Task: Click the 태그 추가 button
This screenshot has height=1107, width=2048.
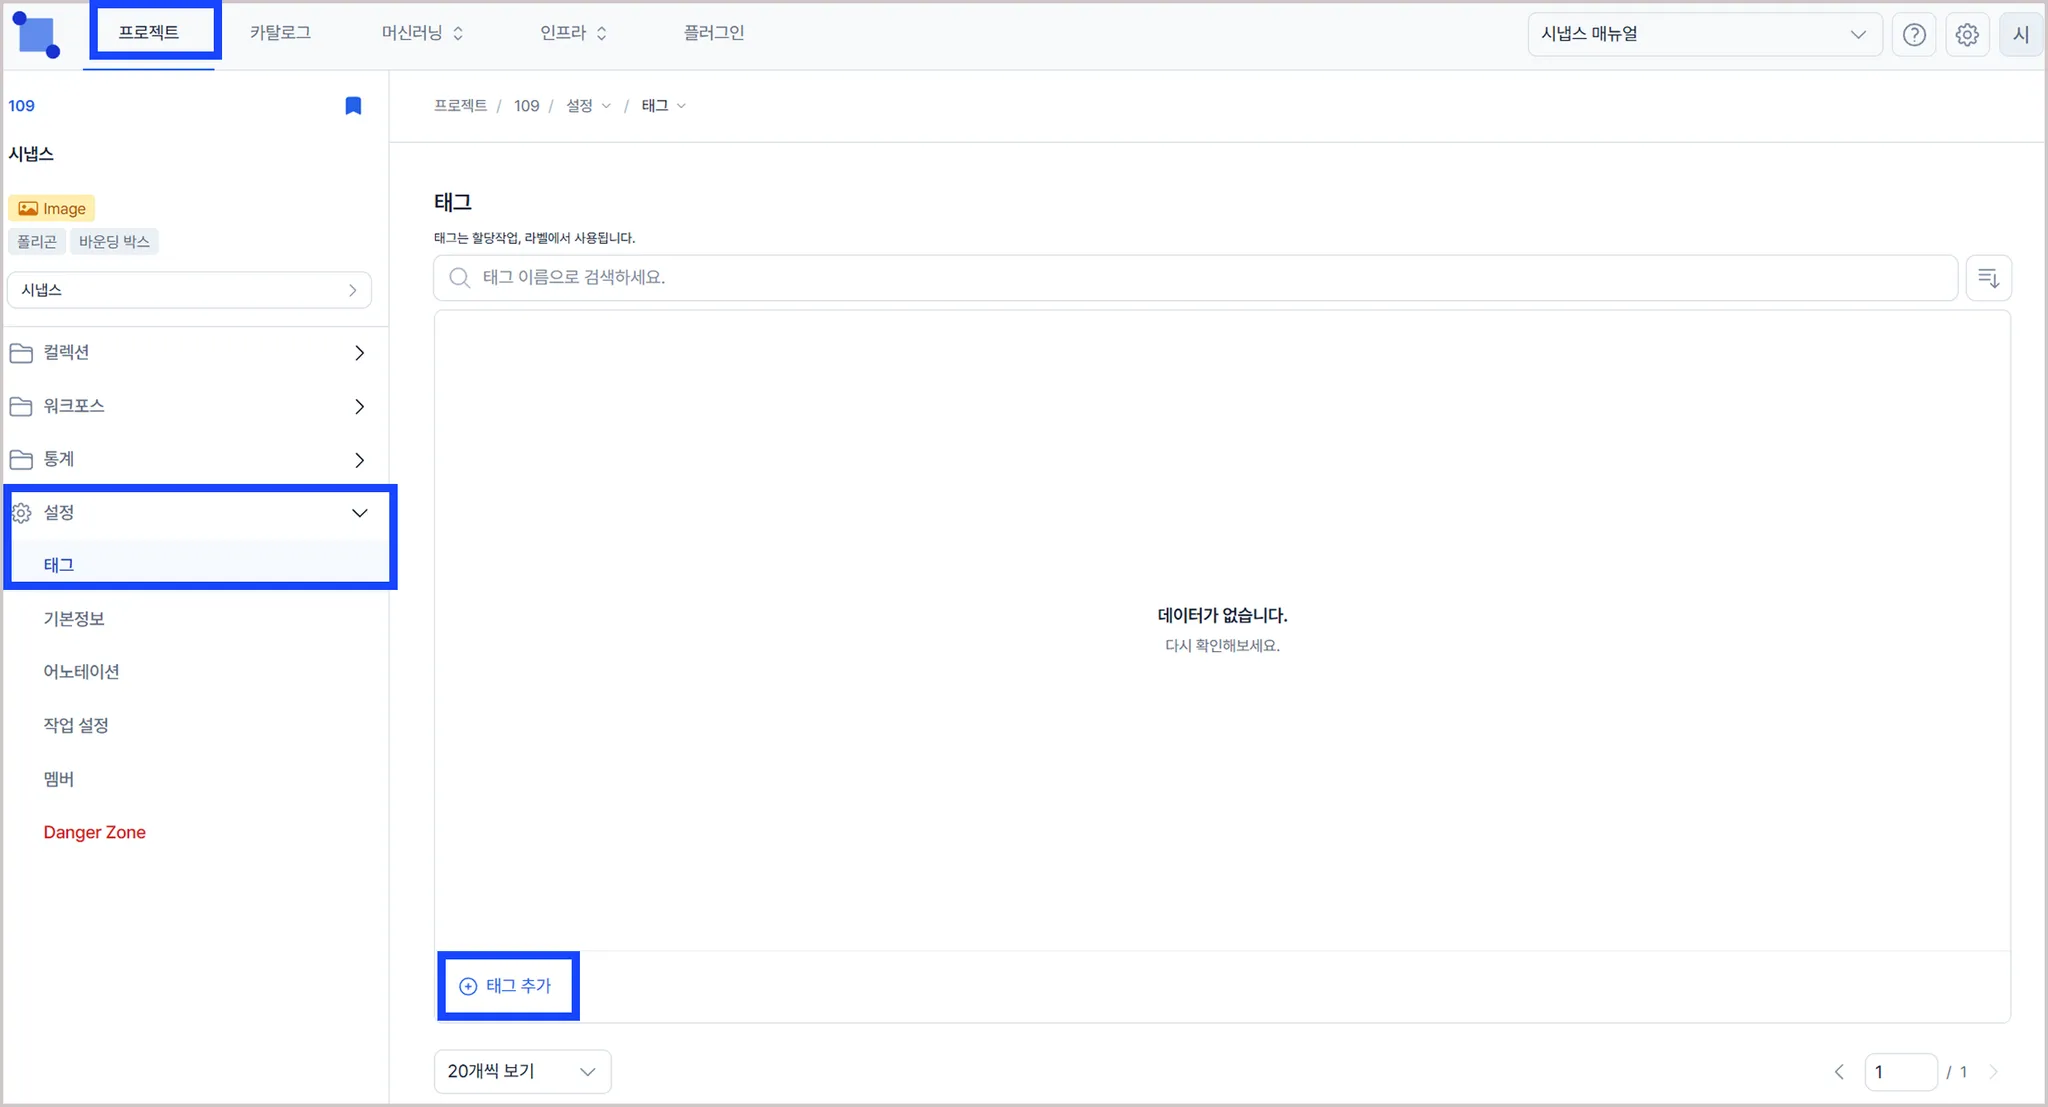Action: coord(507,986)
